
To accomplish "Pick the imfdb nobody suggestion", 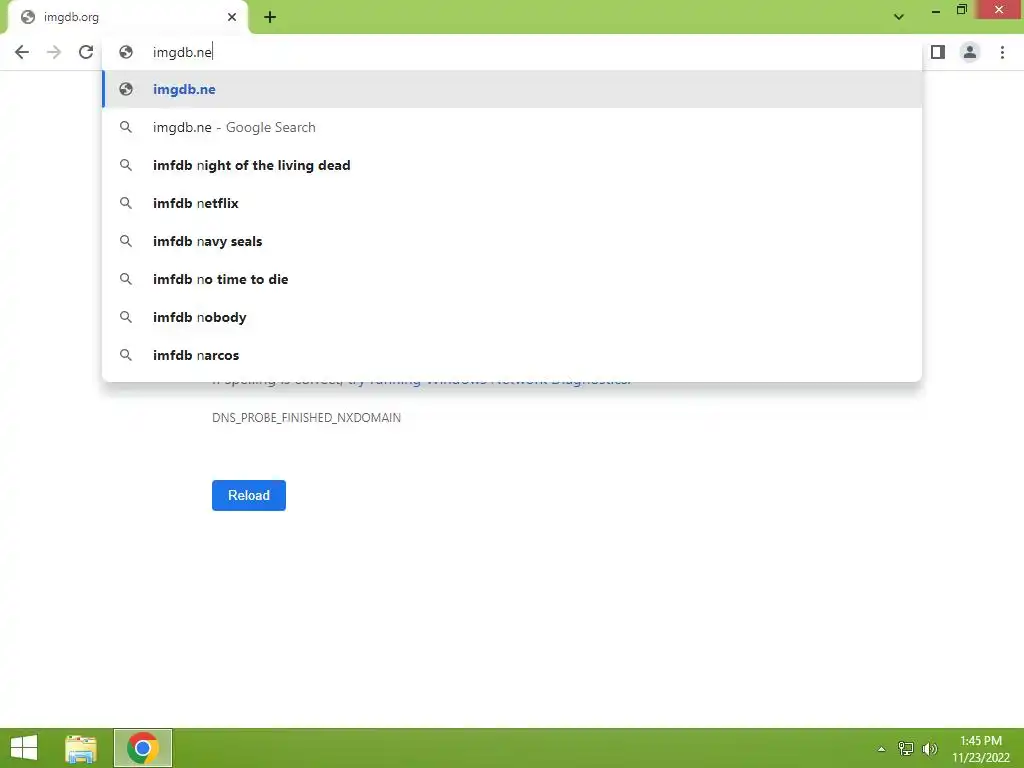I will point(512,317).
